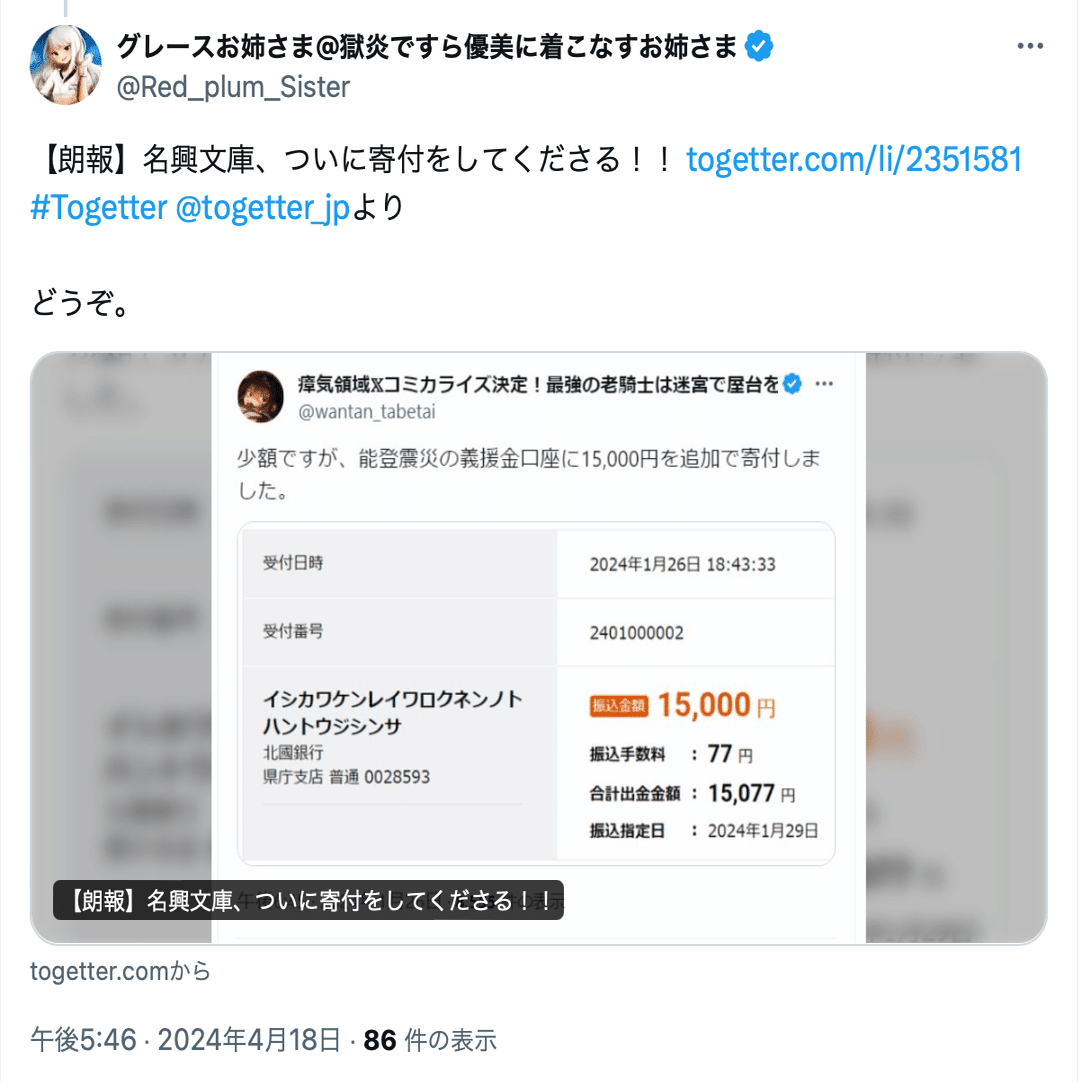Click the embedded tweet's verified badge
The height and width of the screenshot is (1082, 1082).
point(793,384)
